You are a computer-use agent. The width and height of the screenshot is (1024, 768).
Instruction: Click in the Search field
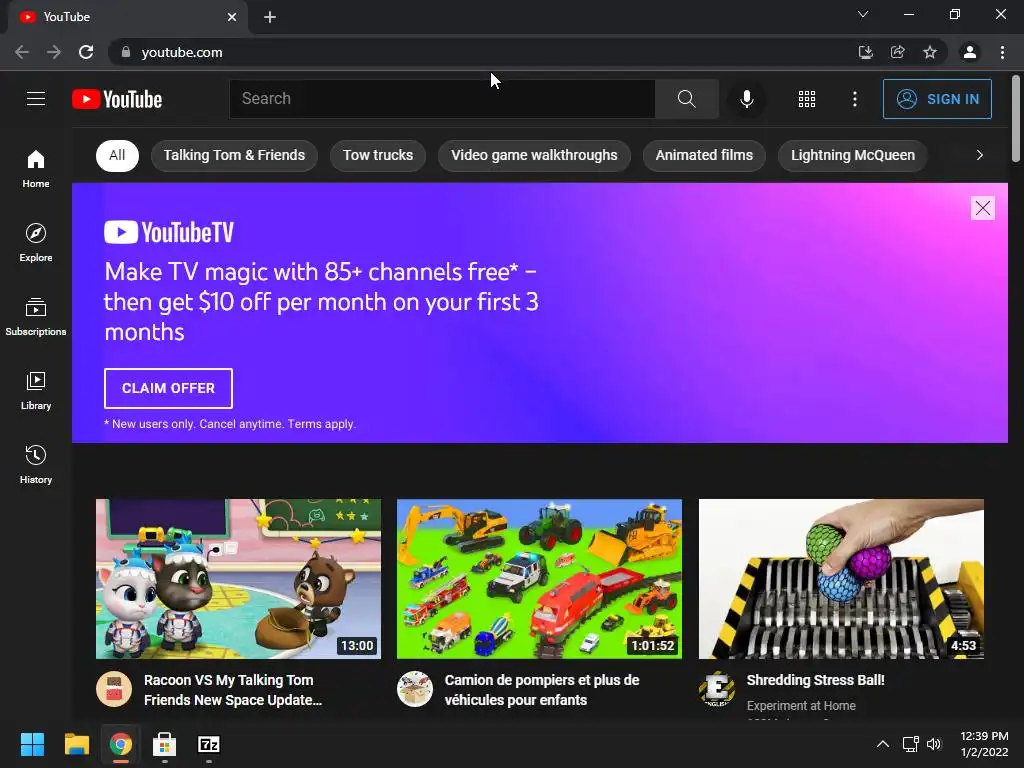442,99
